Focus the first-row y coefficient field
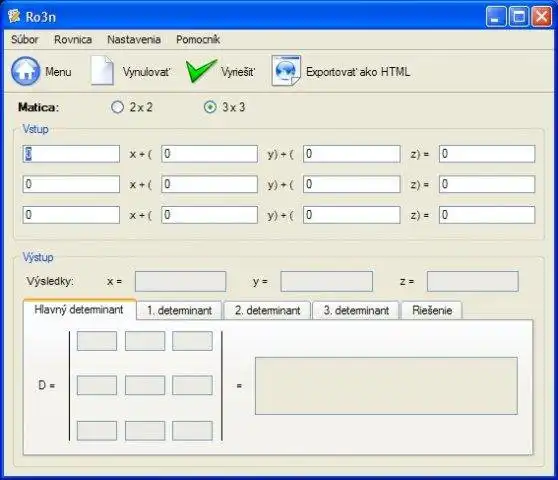The height and width of the screenshot is (480, 558). [210, 154]
